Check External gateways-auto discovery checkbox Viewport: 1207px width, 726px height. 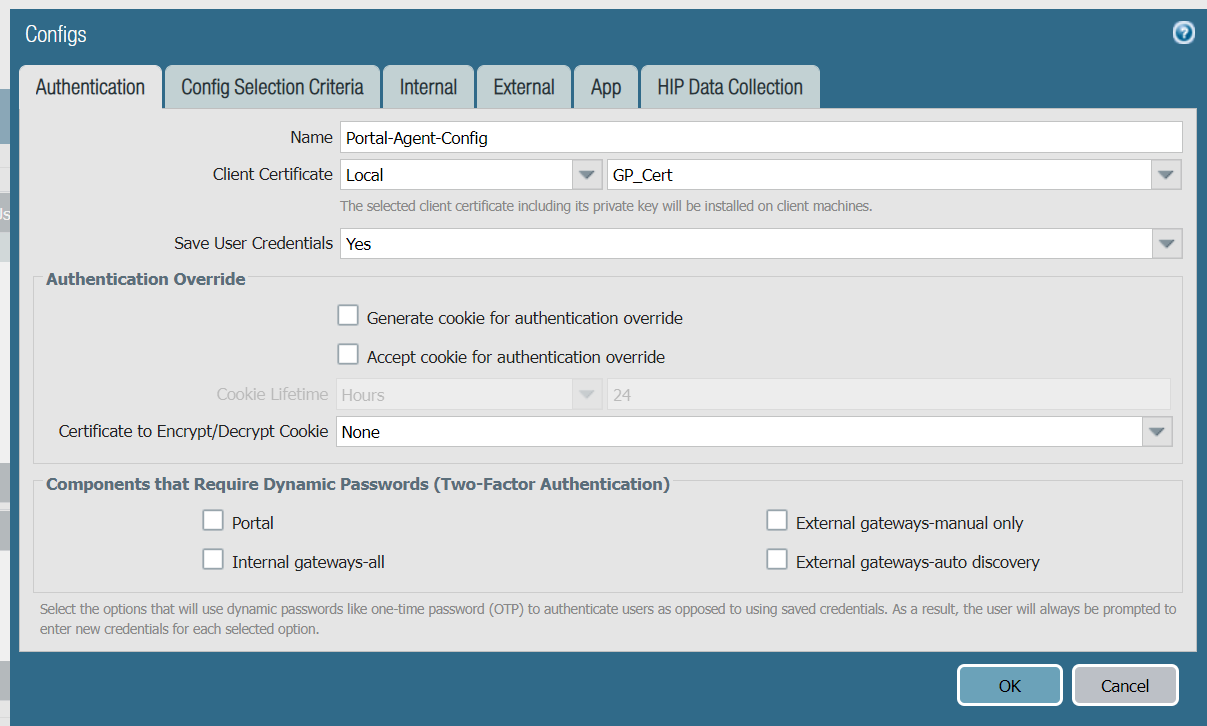coord(777,560)
